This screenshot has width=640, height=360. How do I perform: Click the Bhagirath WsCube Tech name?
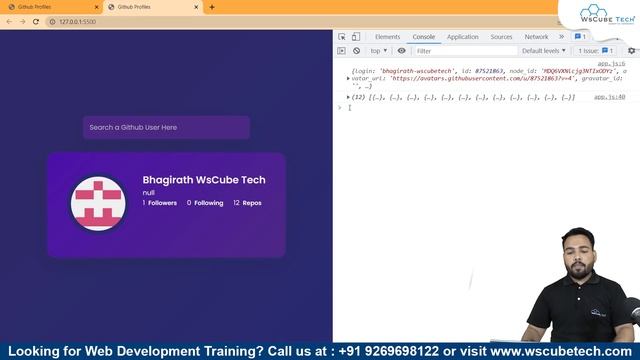(x=204, y=180)
